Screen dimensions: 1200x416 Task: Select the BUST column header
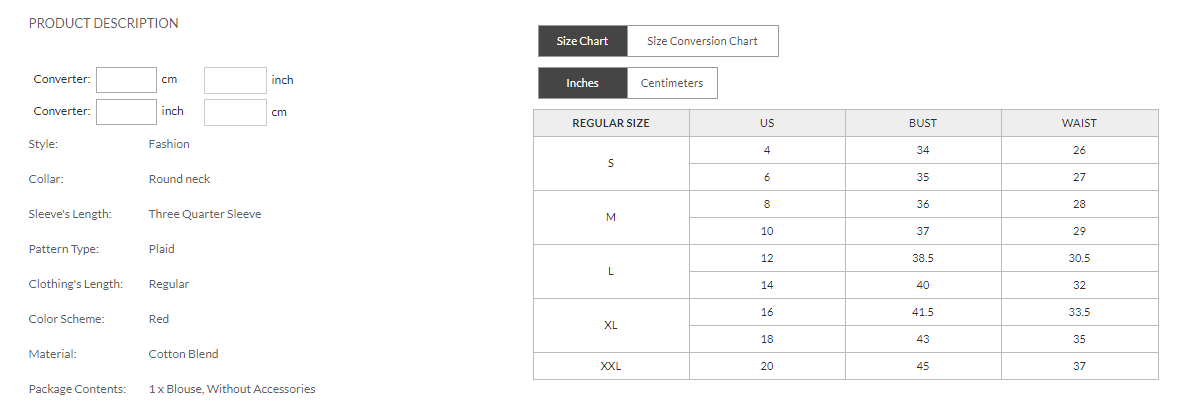click(x=922, y=123)
